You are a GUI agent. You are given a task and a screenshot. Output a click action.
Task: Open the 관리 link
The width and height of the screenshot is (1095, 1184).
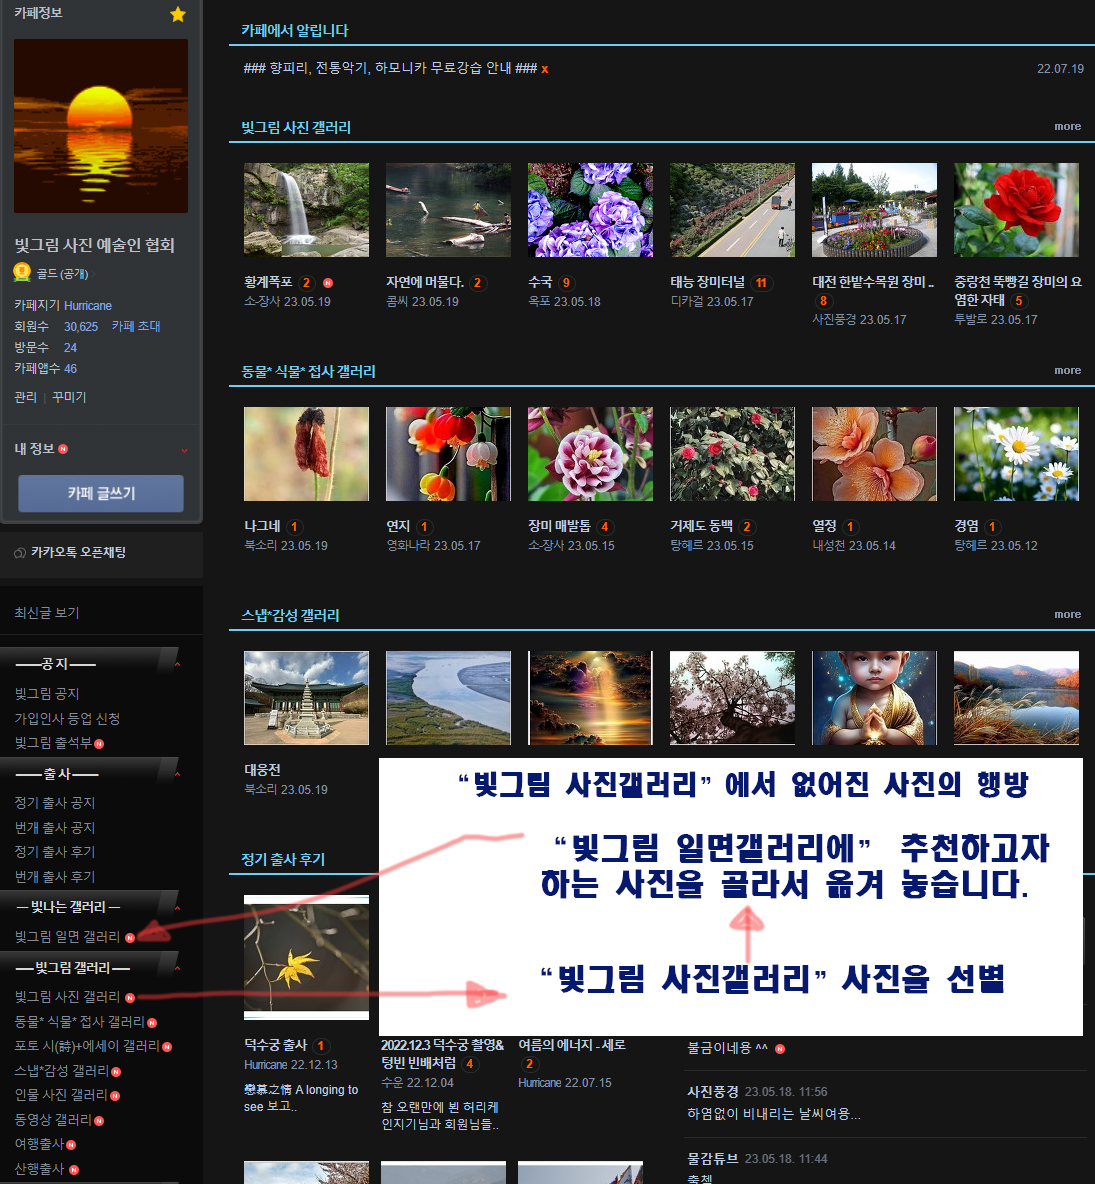[26, 397]
